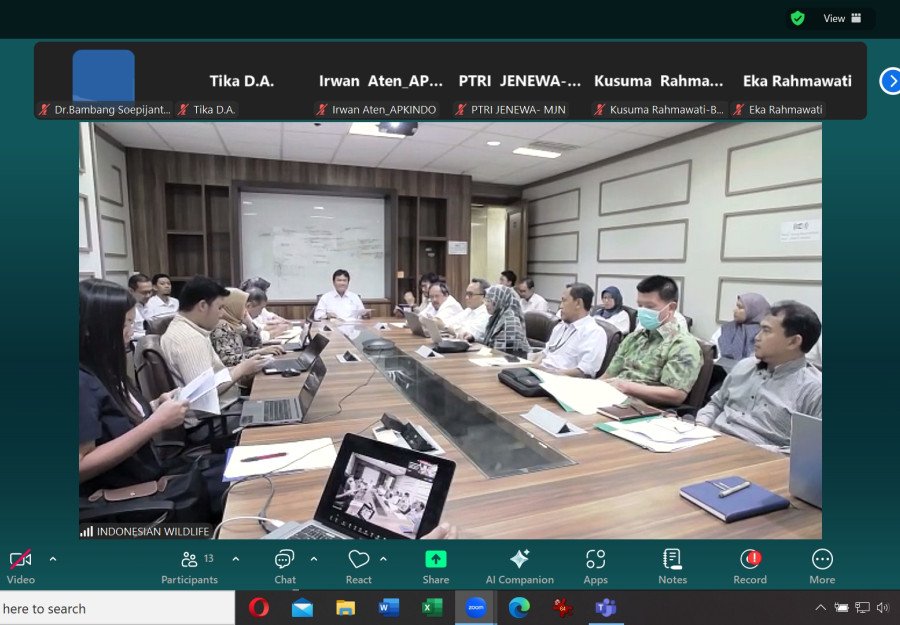The image size is (900, 625).
Task: Open the View layout menu
Action: pyautogui.click(x=840, y=18)
